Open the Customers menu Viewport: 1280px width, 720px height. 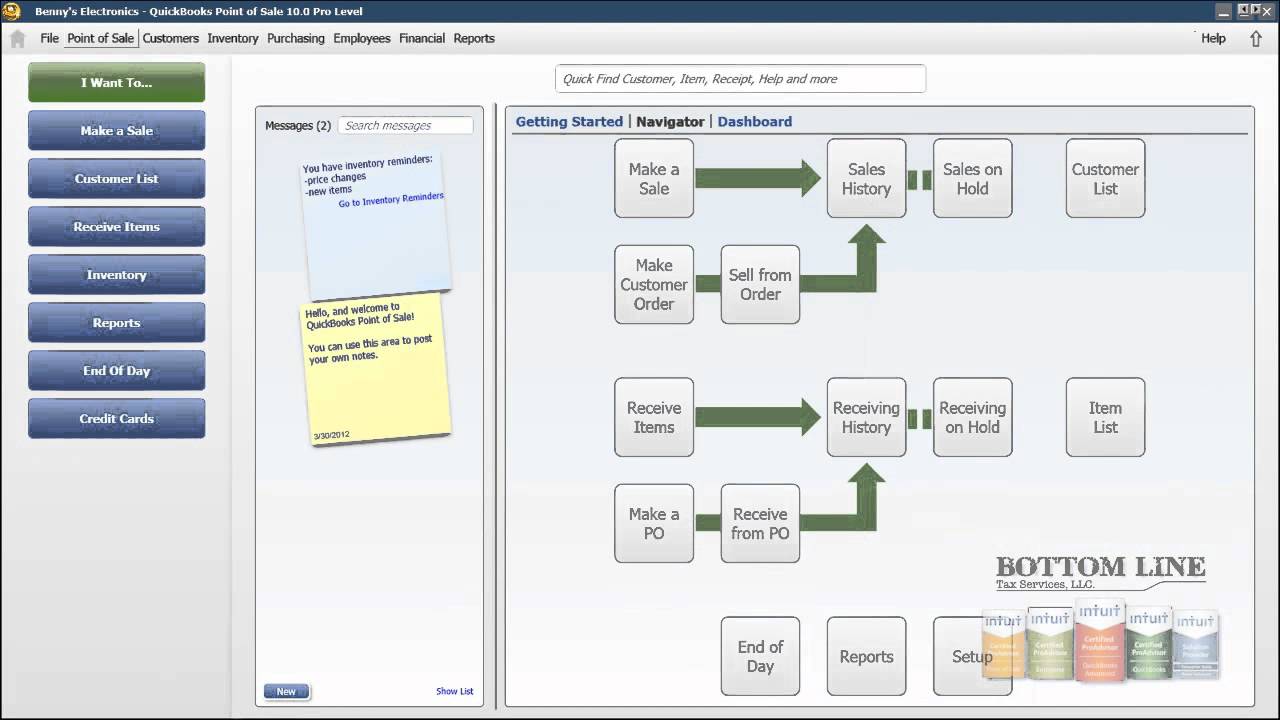click(171, 38)
